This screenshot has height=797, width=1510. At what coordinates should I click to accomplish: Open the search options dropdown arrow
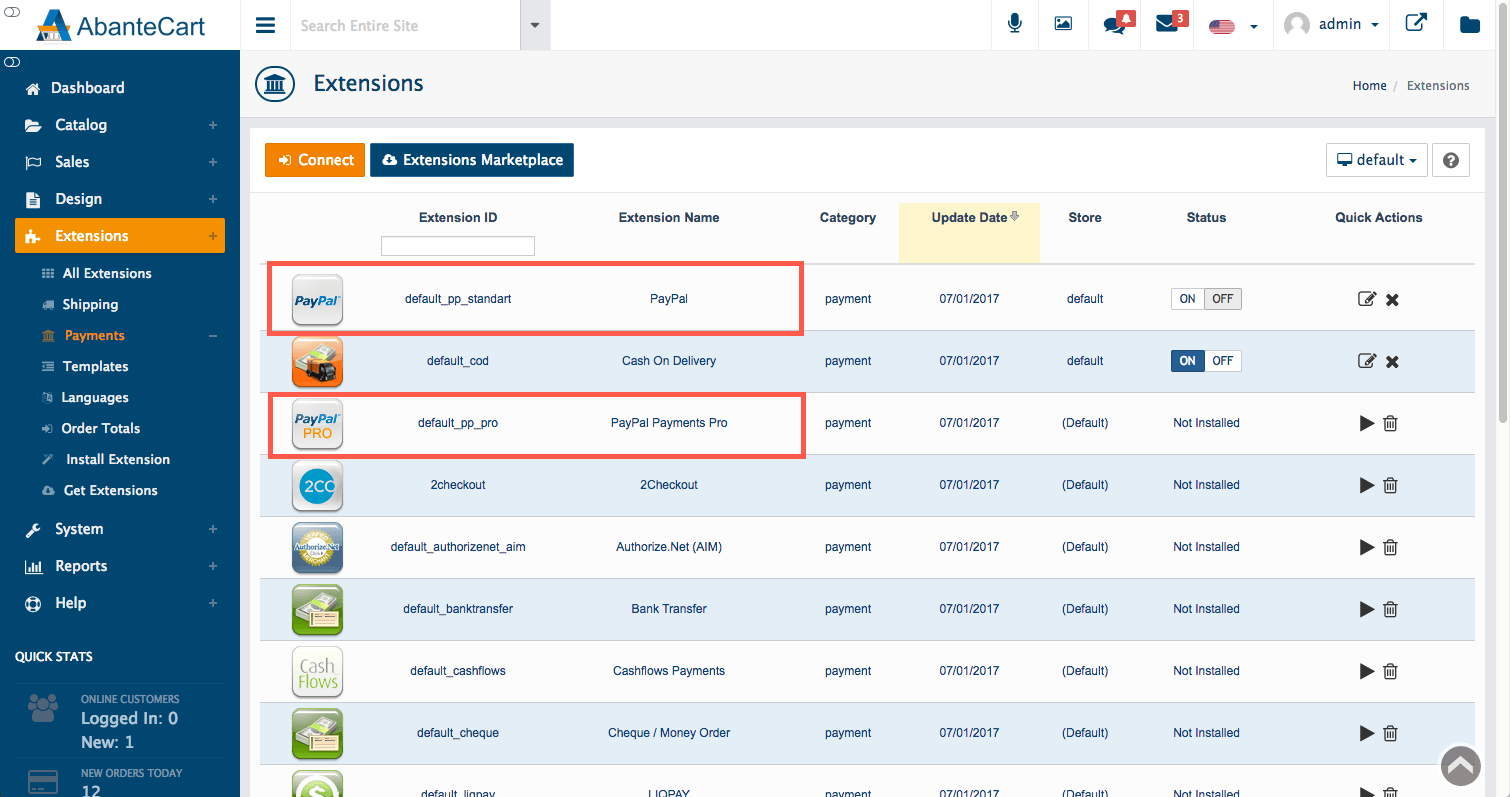[535, 25]
